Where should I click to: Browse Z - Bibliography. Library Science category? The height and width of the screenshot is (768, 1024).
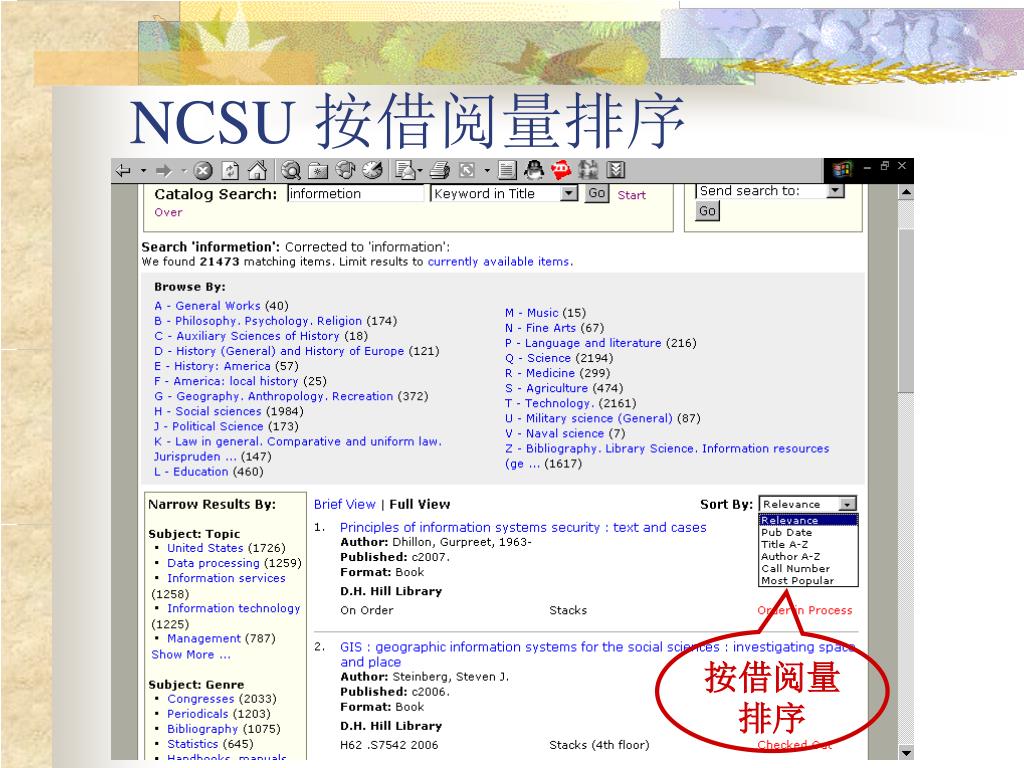click(x=666, y=456)
